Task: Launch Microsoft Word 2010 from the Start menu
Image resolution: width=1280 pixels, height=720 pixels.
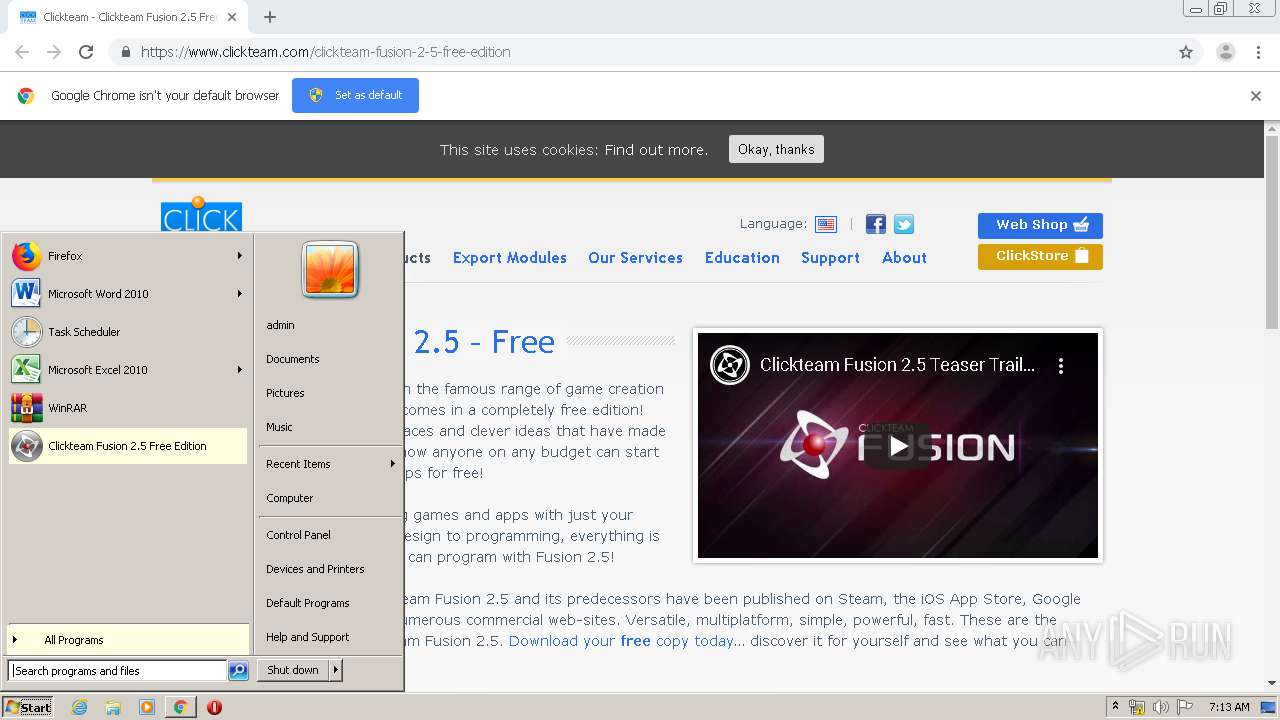Action: (127, 294)
